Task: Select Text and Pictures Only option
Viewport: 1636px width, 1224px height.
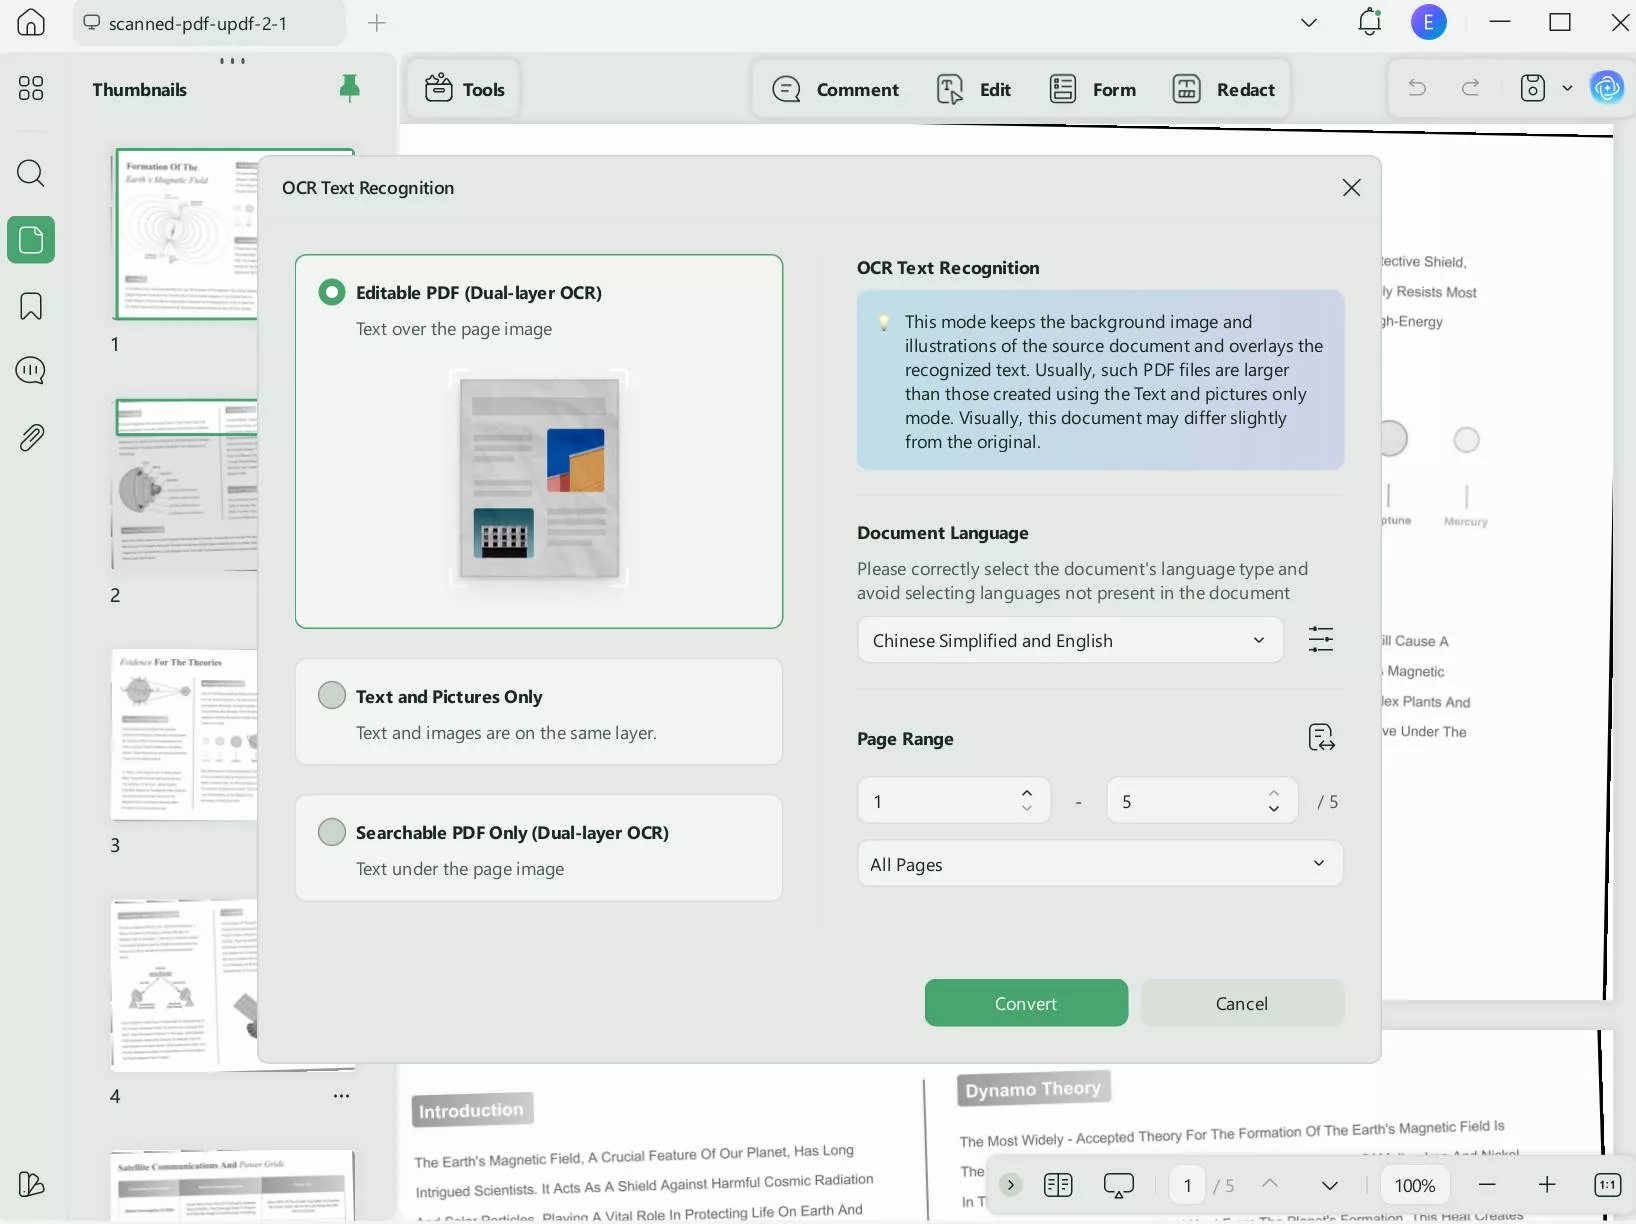Action: point(332,696)
